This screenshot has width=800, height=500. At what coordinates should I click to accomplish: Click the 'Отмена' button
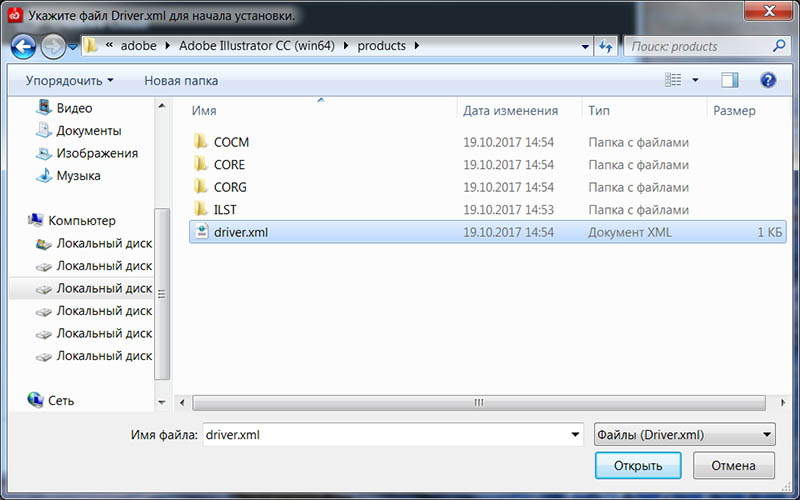click(x=733, y=466)
